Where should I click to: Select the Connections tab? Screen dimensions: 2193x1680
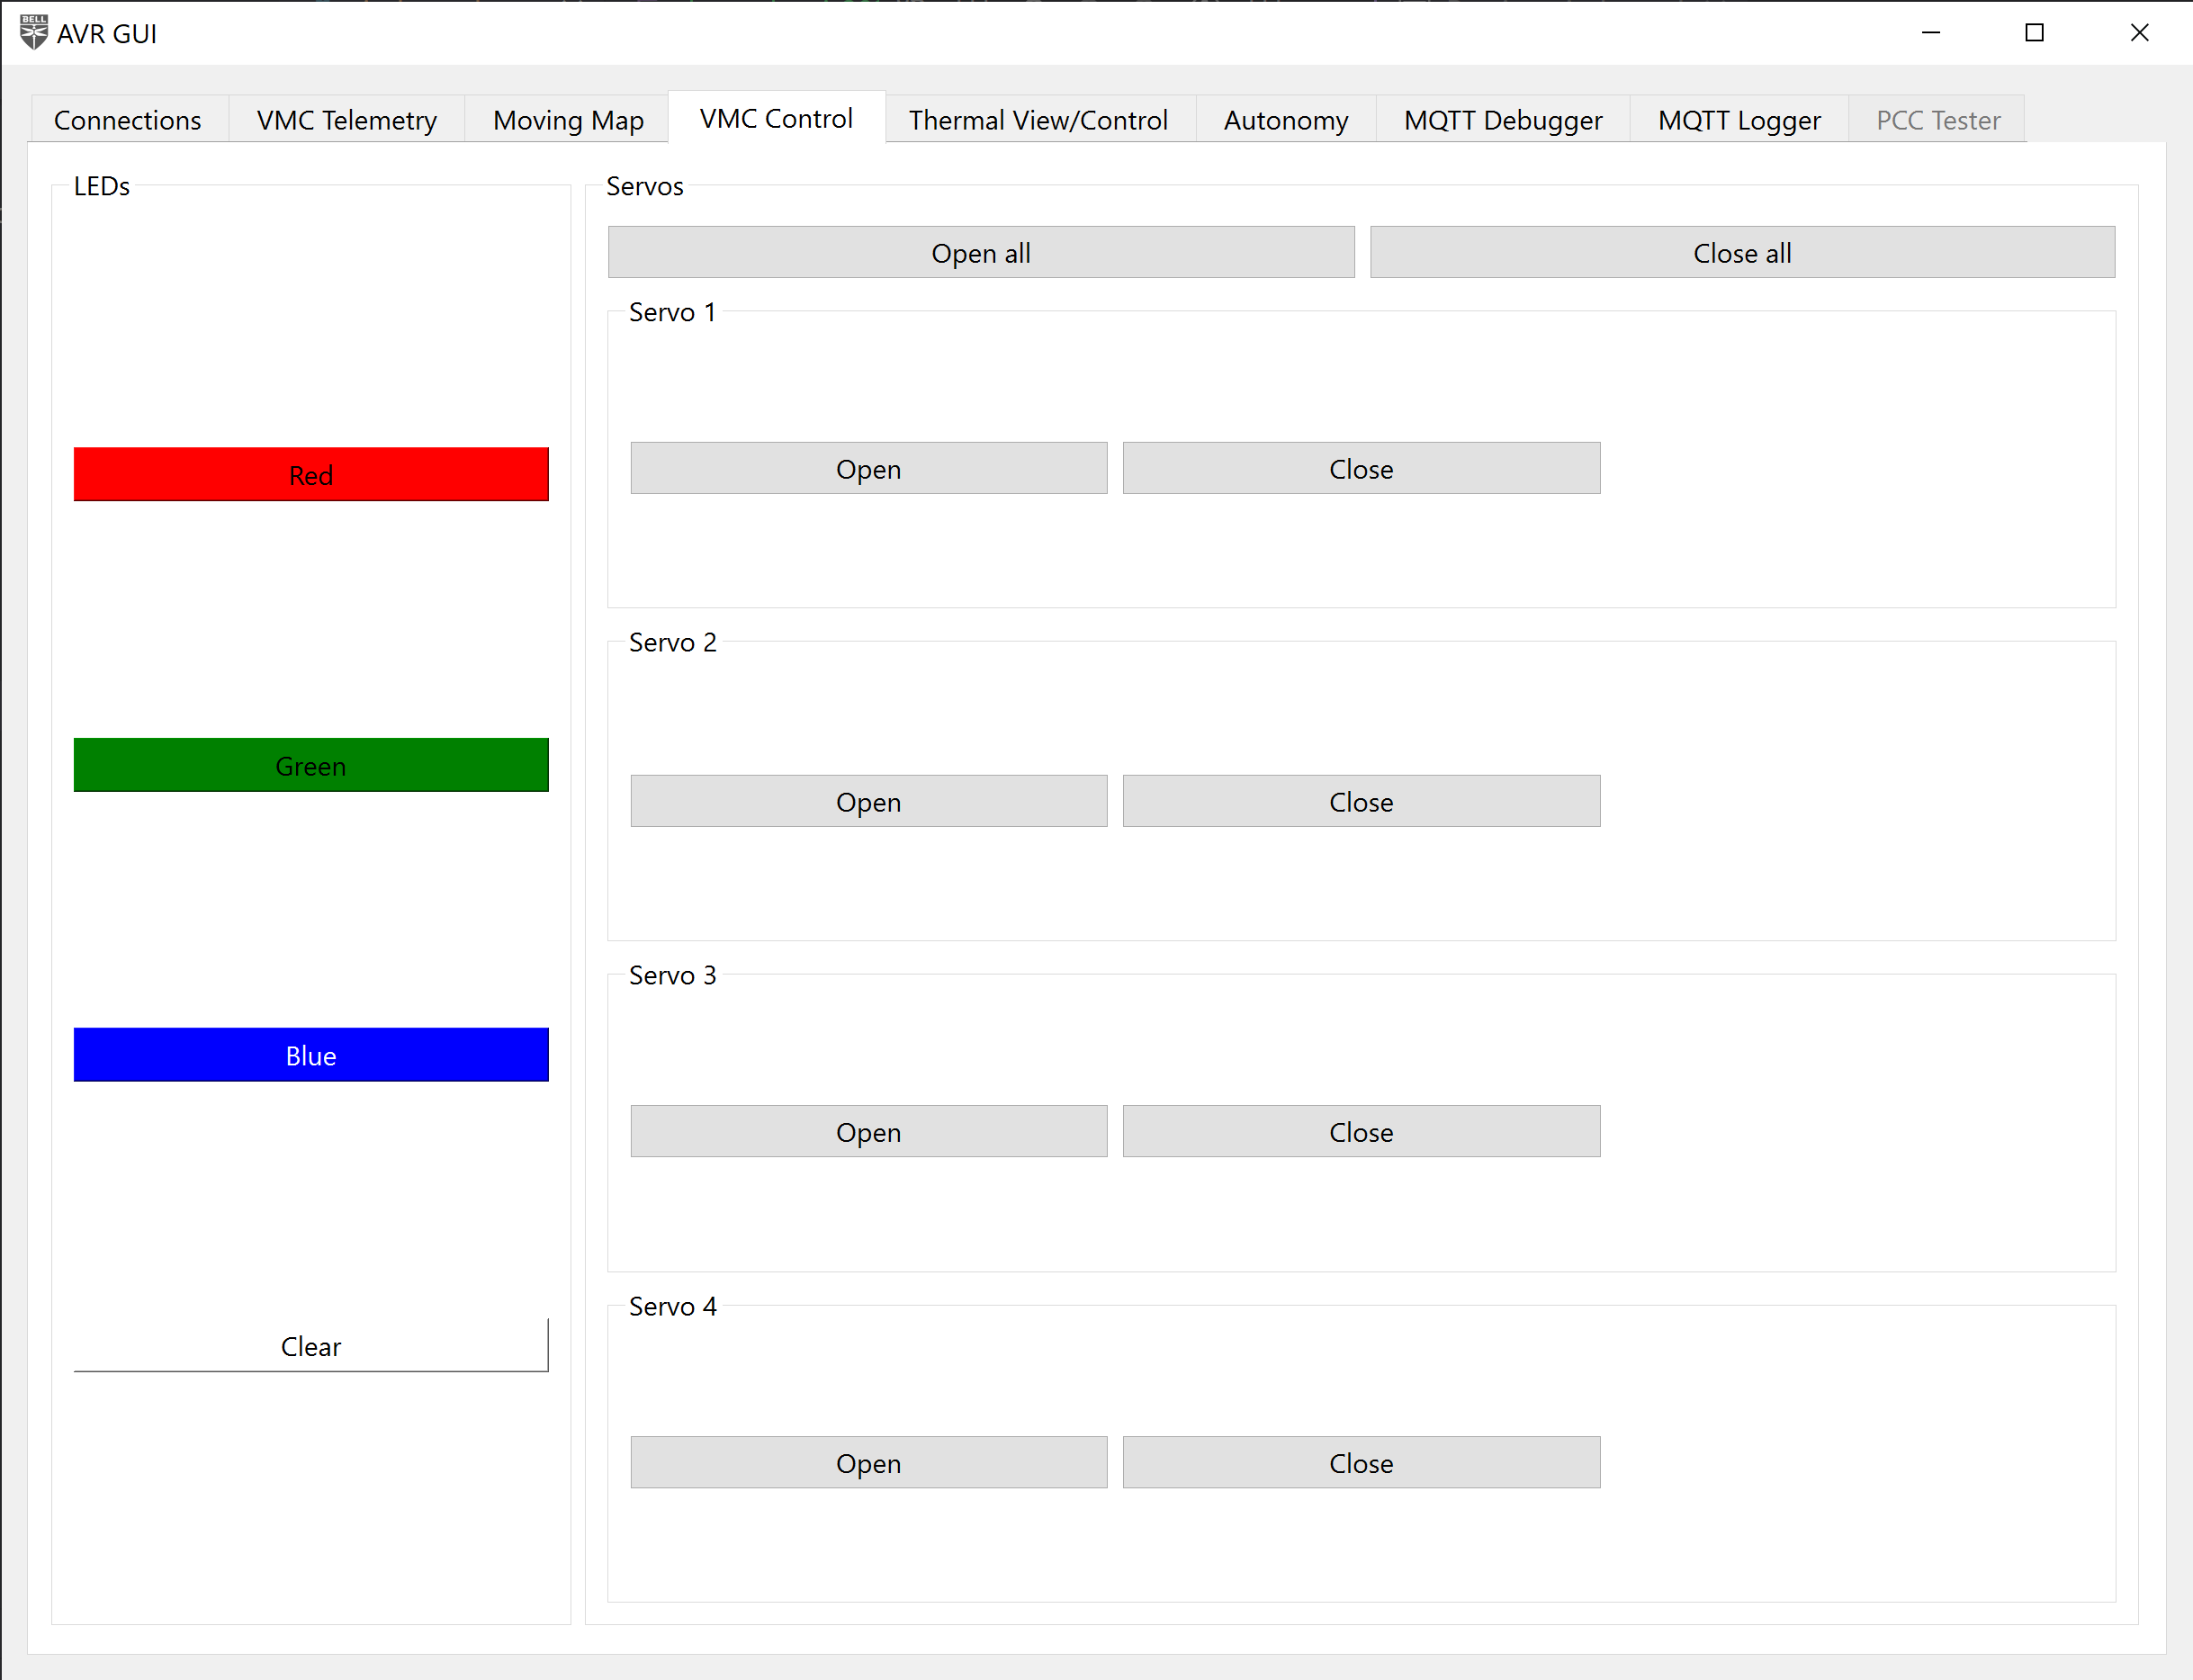(129, 118)
